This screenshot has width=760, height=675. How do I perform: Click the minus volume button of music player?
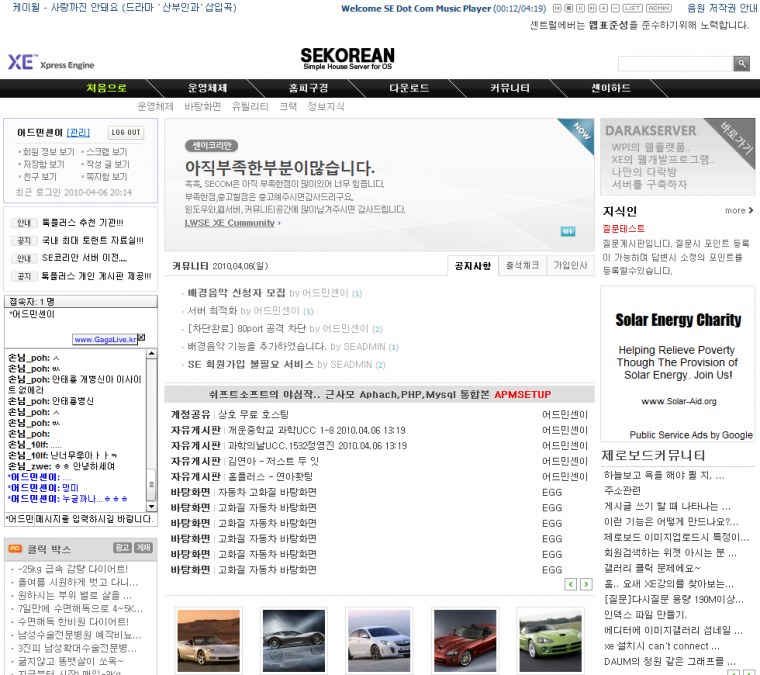pos(616,8)
